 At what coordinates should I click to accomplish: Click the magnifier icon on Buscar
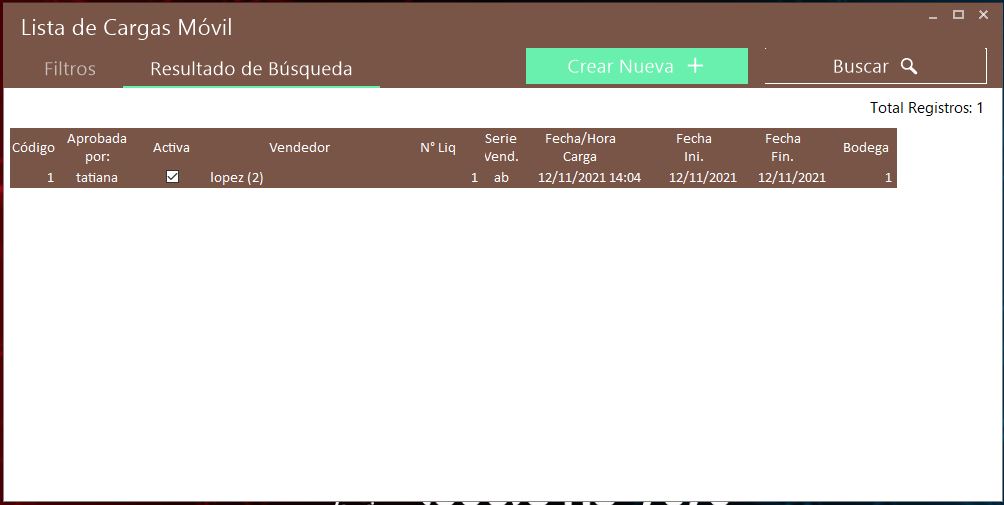[909, 66]
